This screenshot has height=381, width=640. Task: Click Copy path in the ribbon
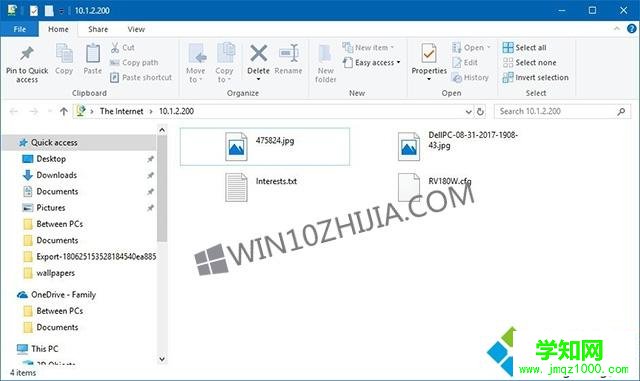click(x=134, y=62)
